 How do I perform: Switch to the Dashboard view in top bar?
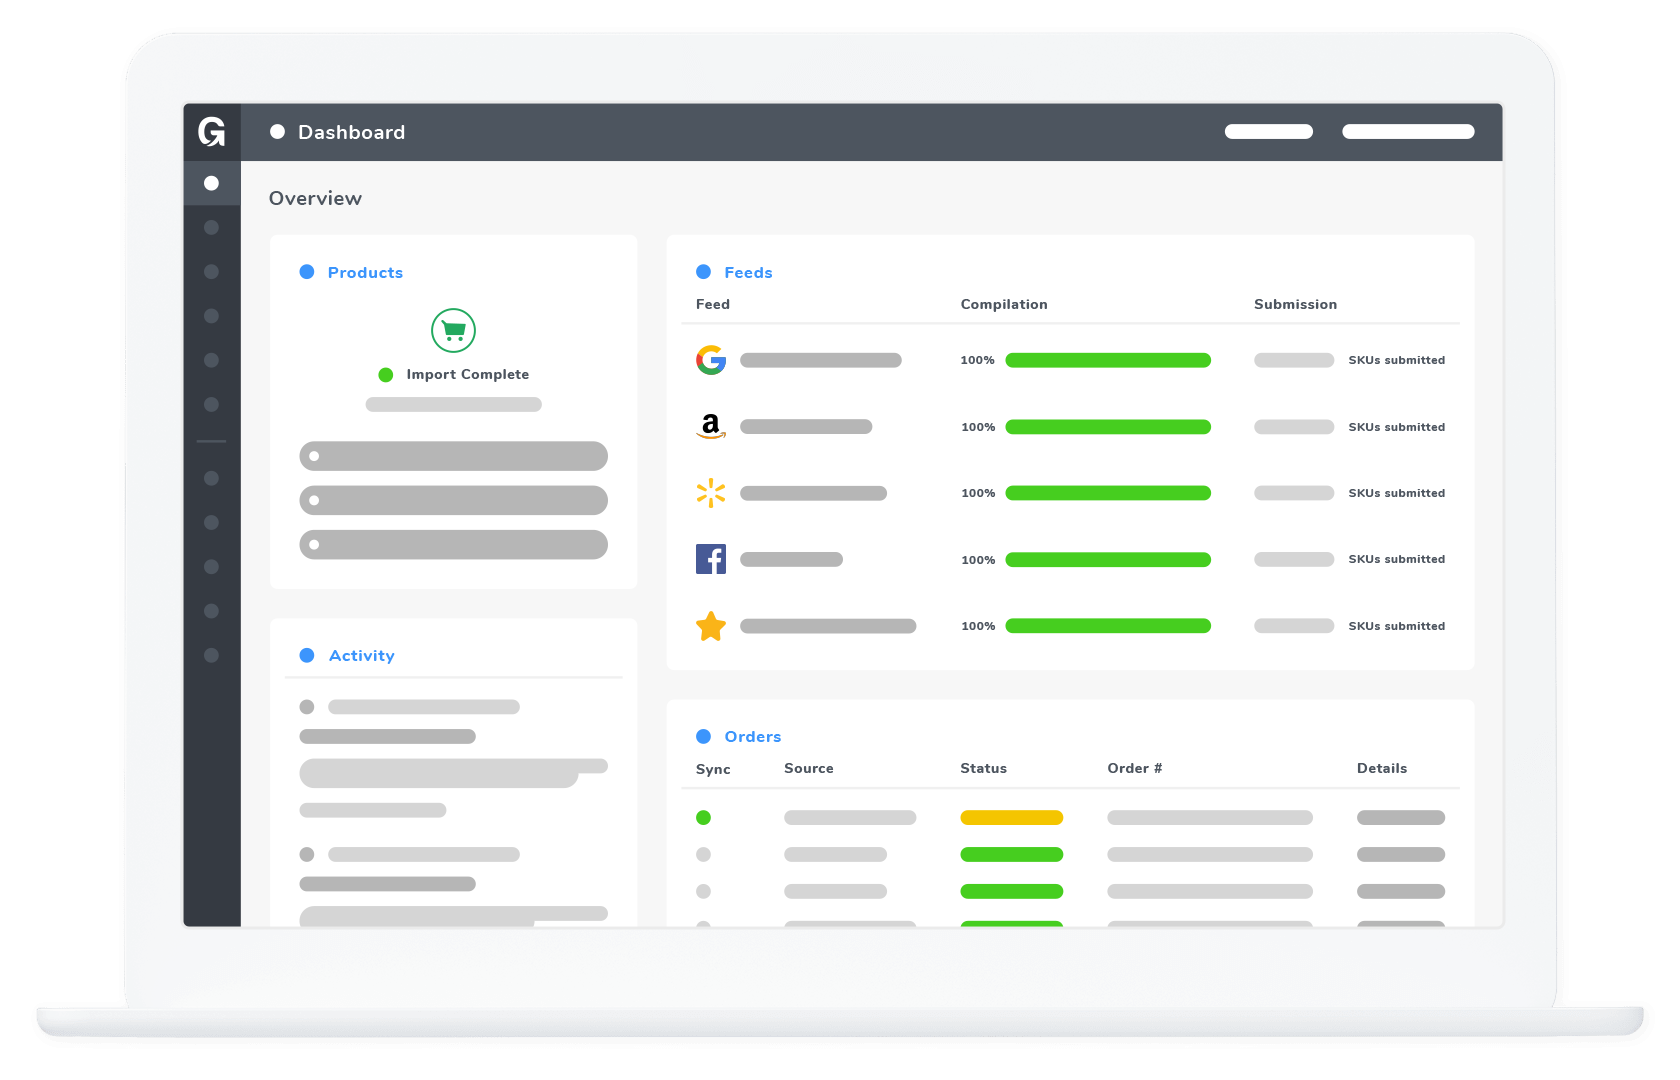click(352, 131)
